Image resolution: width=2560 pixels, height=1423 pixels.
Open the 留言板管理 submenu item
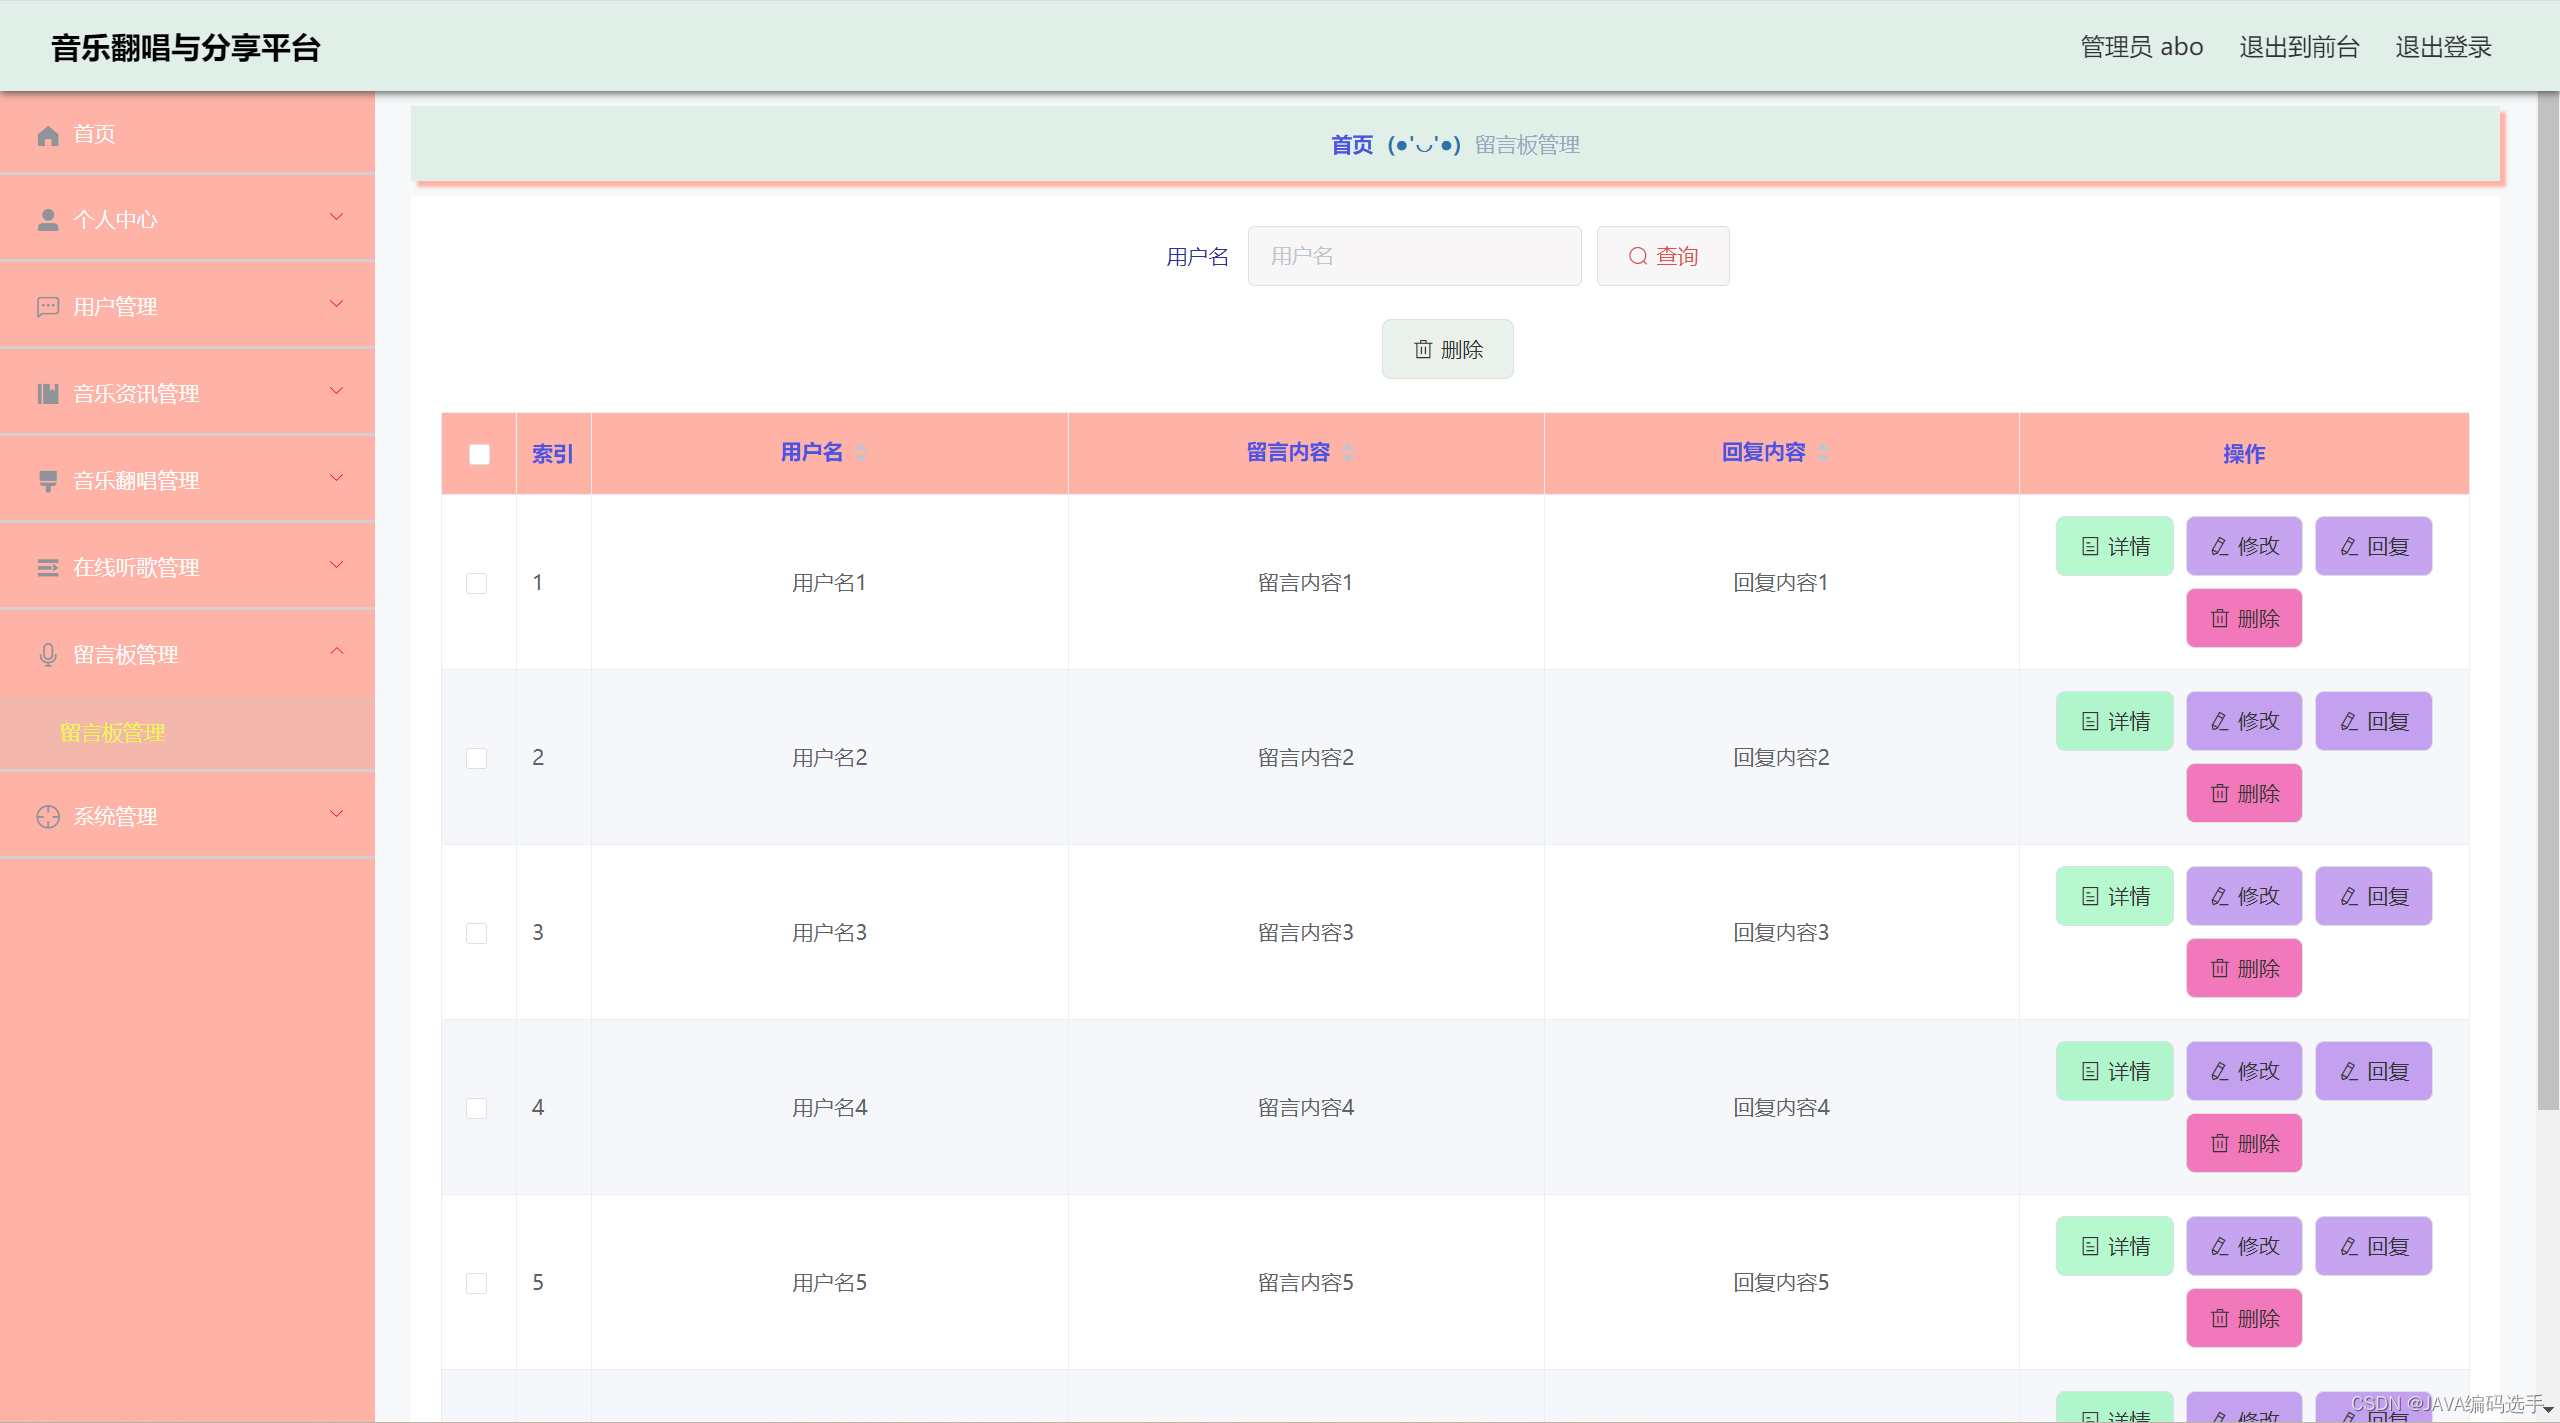(x=113, y=733)
